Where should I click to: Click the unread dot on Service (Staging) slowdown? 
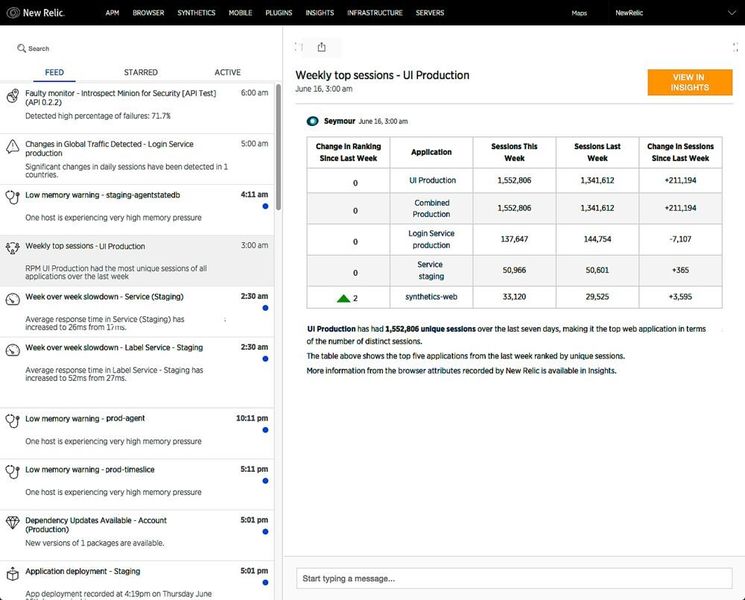pos(265,308)
